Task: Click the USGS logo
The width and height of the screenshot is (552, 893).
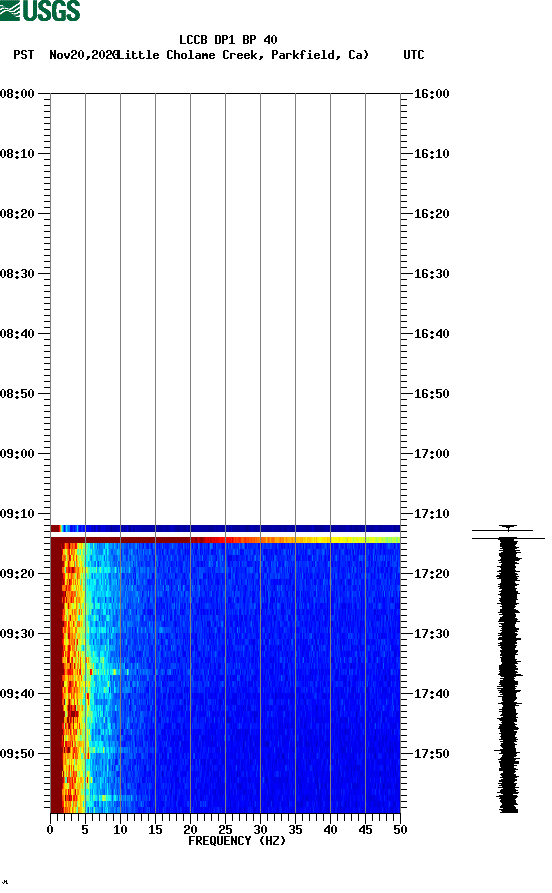Action: click(x=40, y=10)
